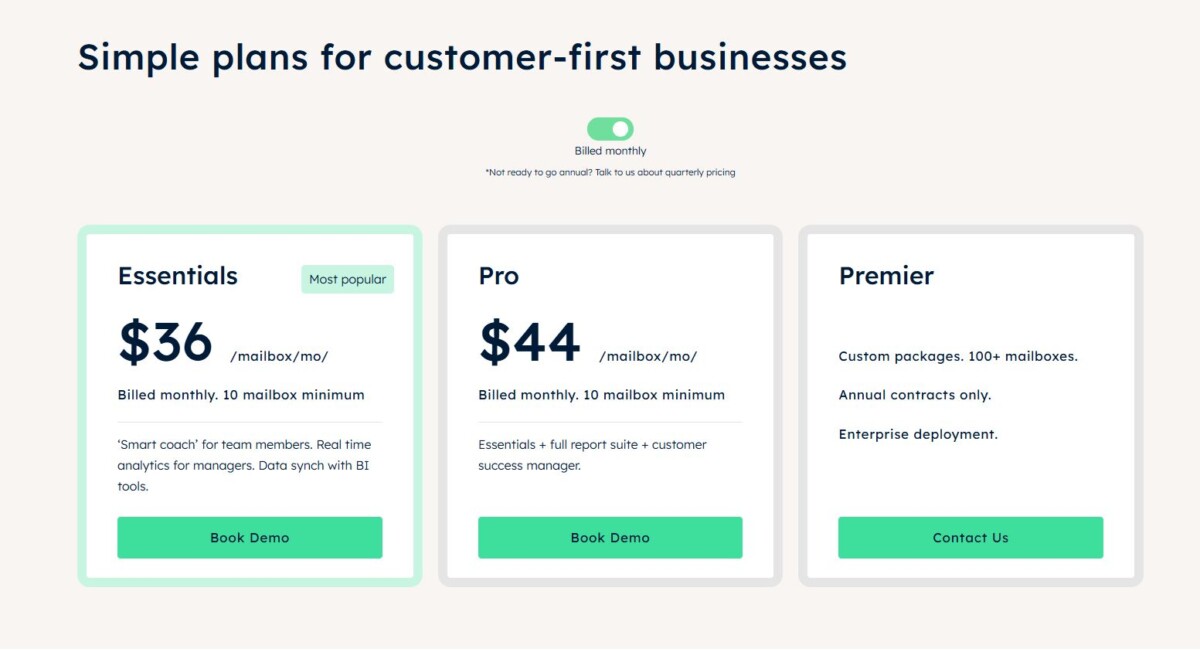
Task: Click the quarterly pricing note
Action: click(x=610, y=172)
